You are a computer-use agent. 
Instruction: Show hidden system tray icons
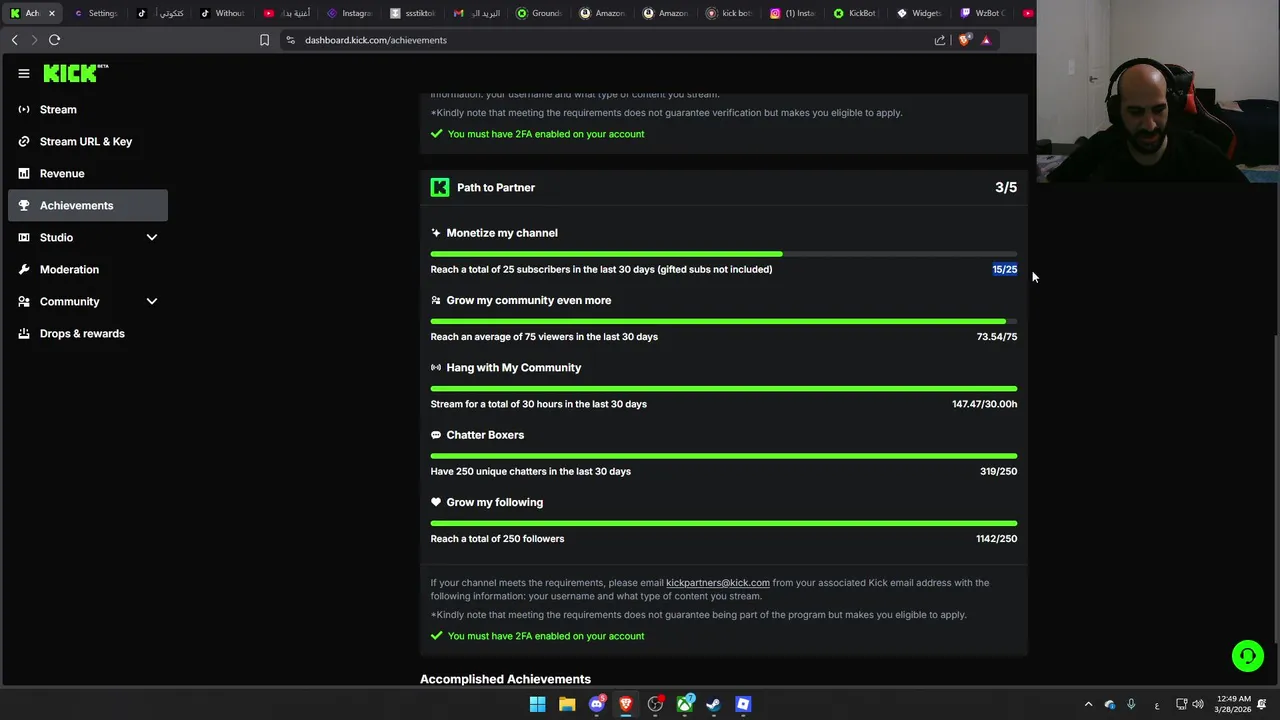point(1089,704)
